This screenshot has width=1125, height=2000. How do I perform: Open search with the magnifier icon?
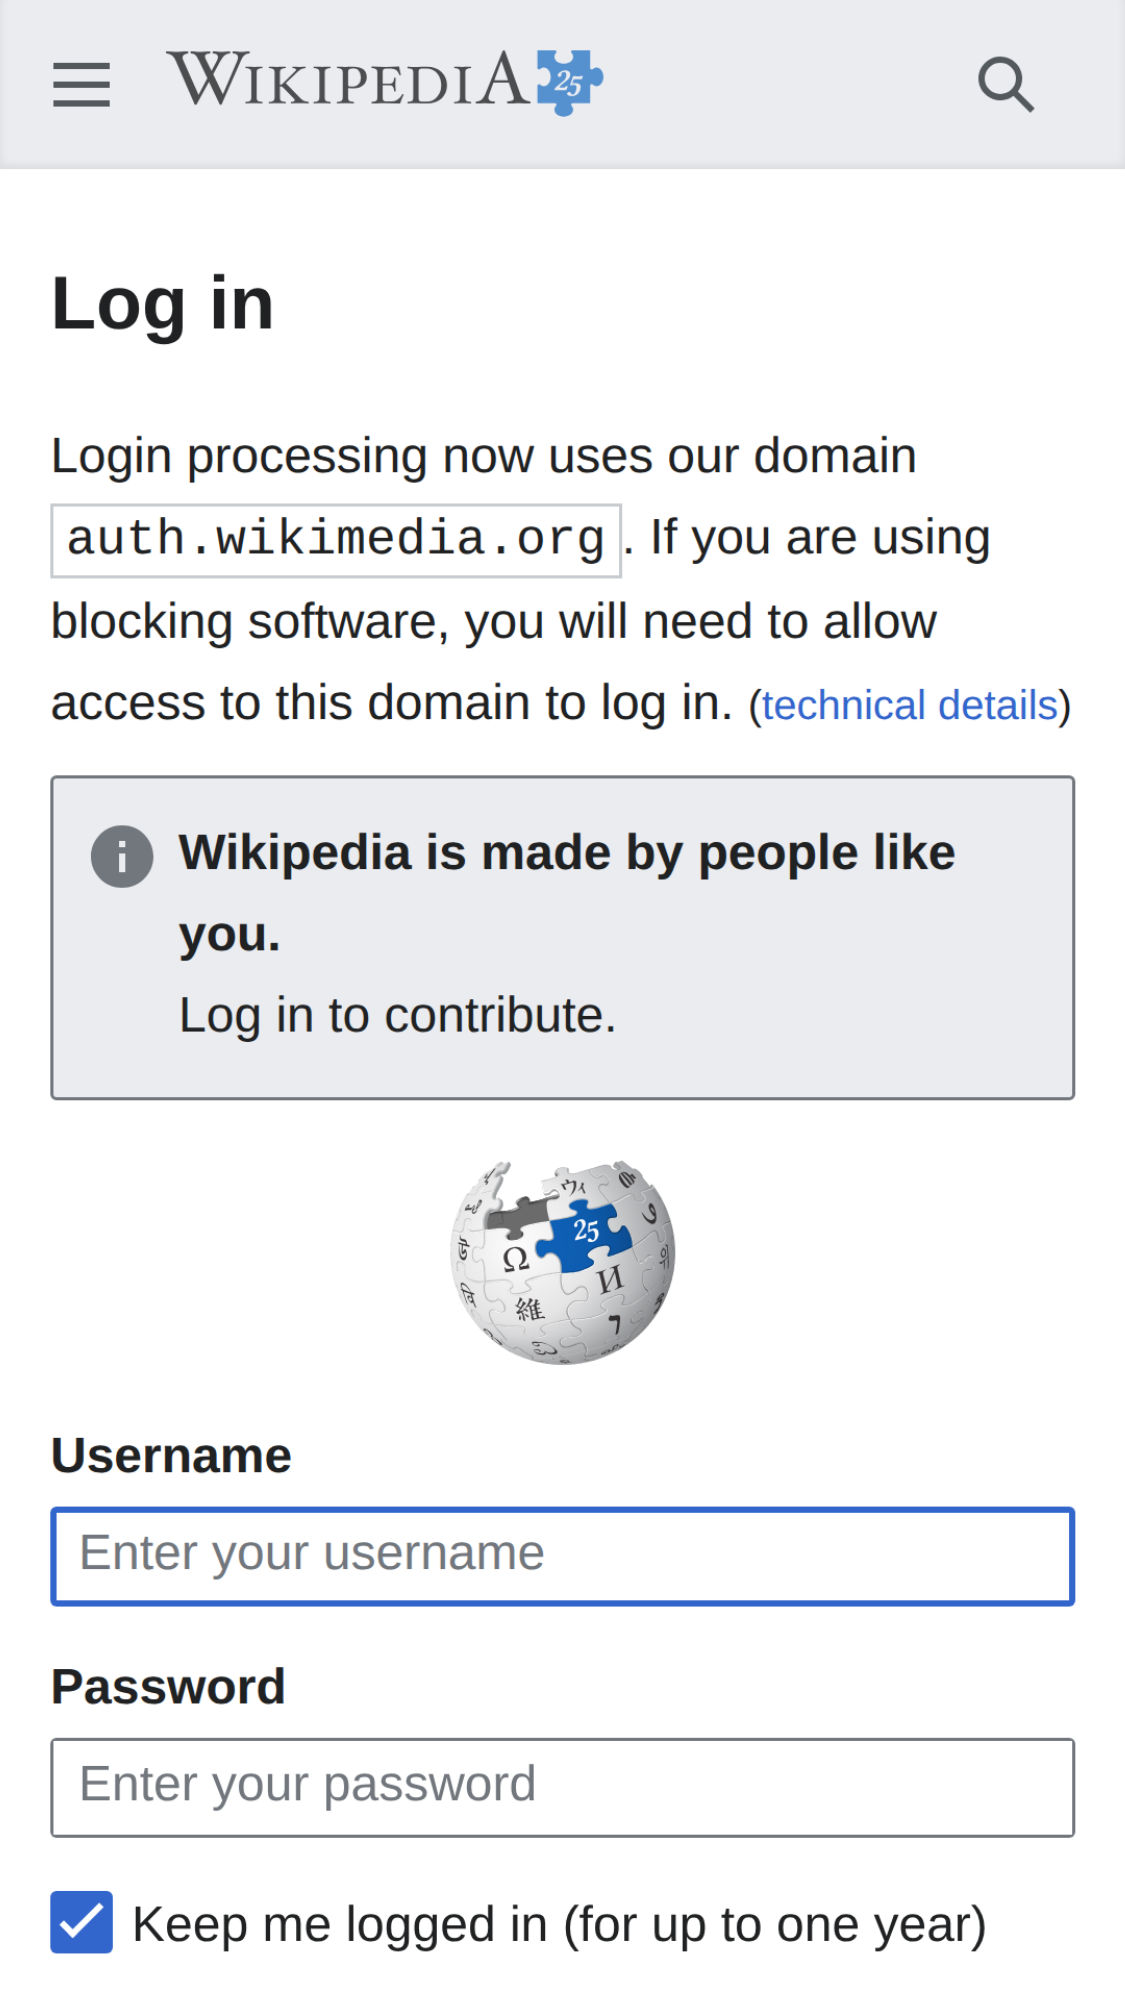click(1005, 84)
